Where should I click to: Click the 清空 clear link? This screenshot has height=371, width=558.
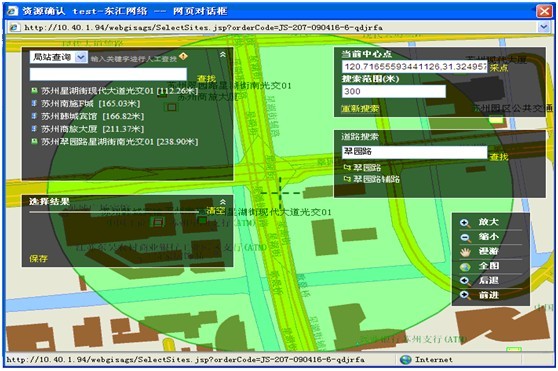coord(216,211)
